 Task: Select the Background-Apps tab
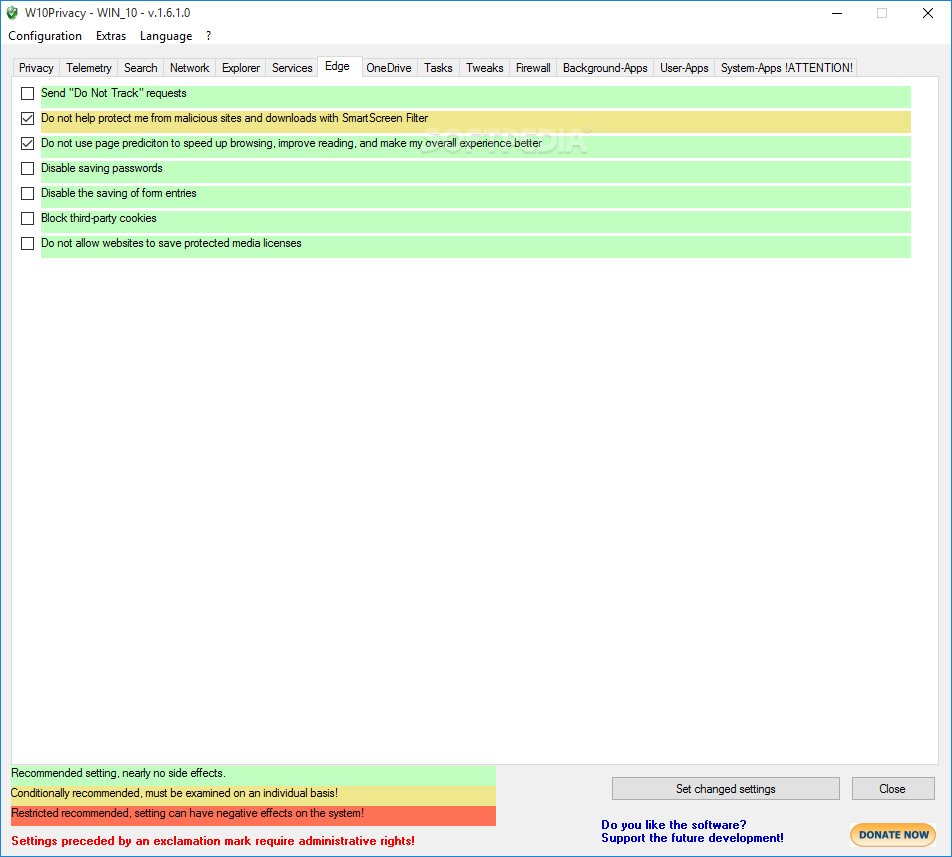tap(605, 68)
